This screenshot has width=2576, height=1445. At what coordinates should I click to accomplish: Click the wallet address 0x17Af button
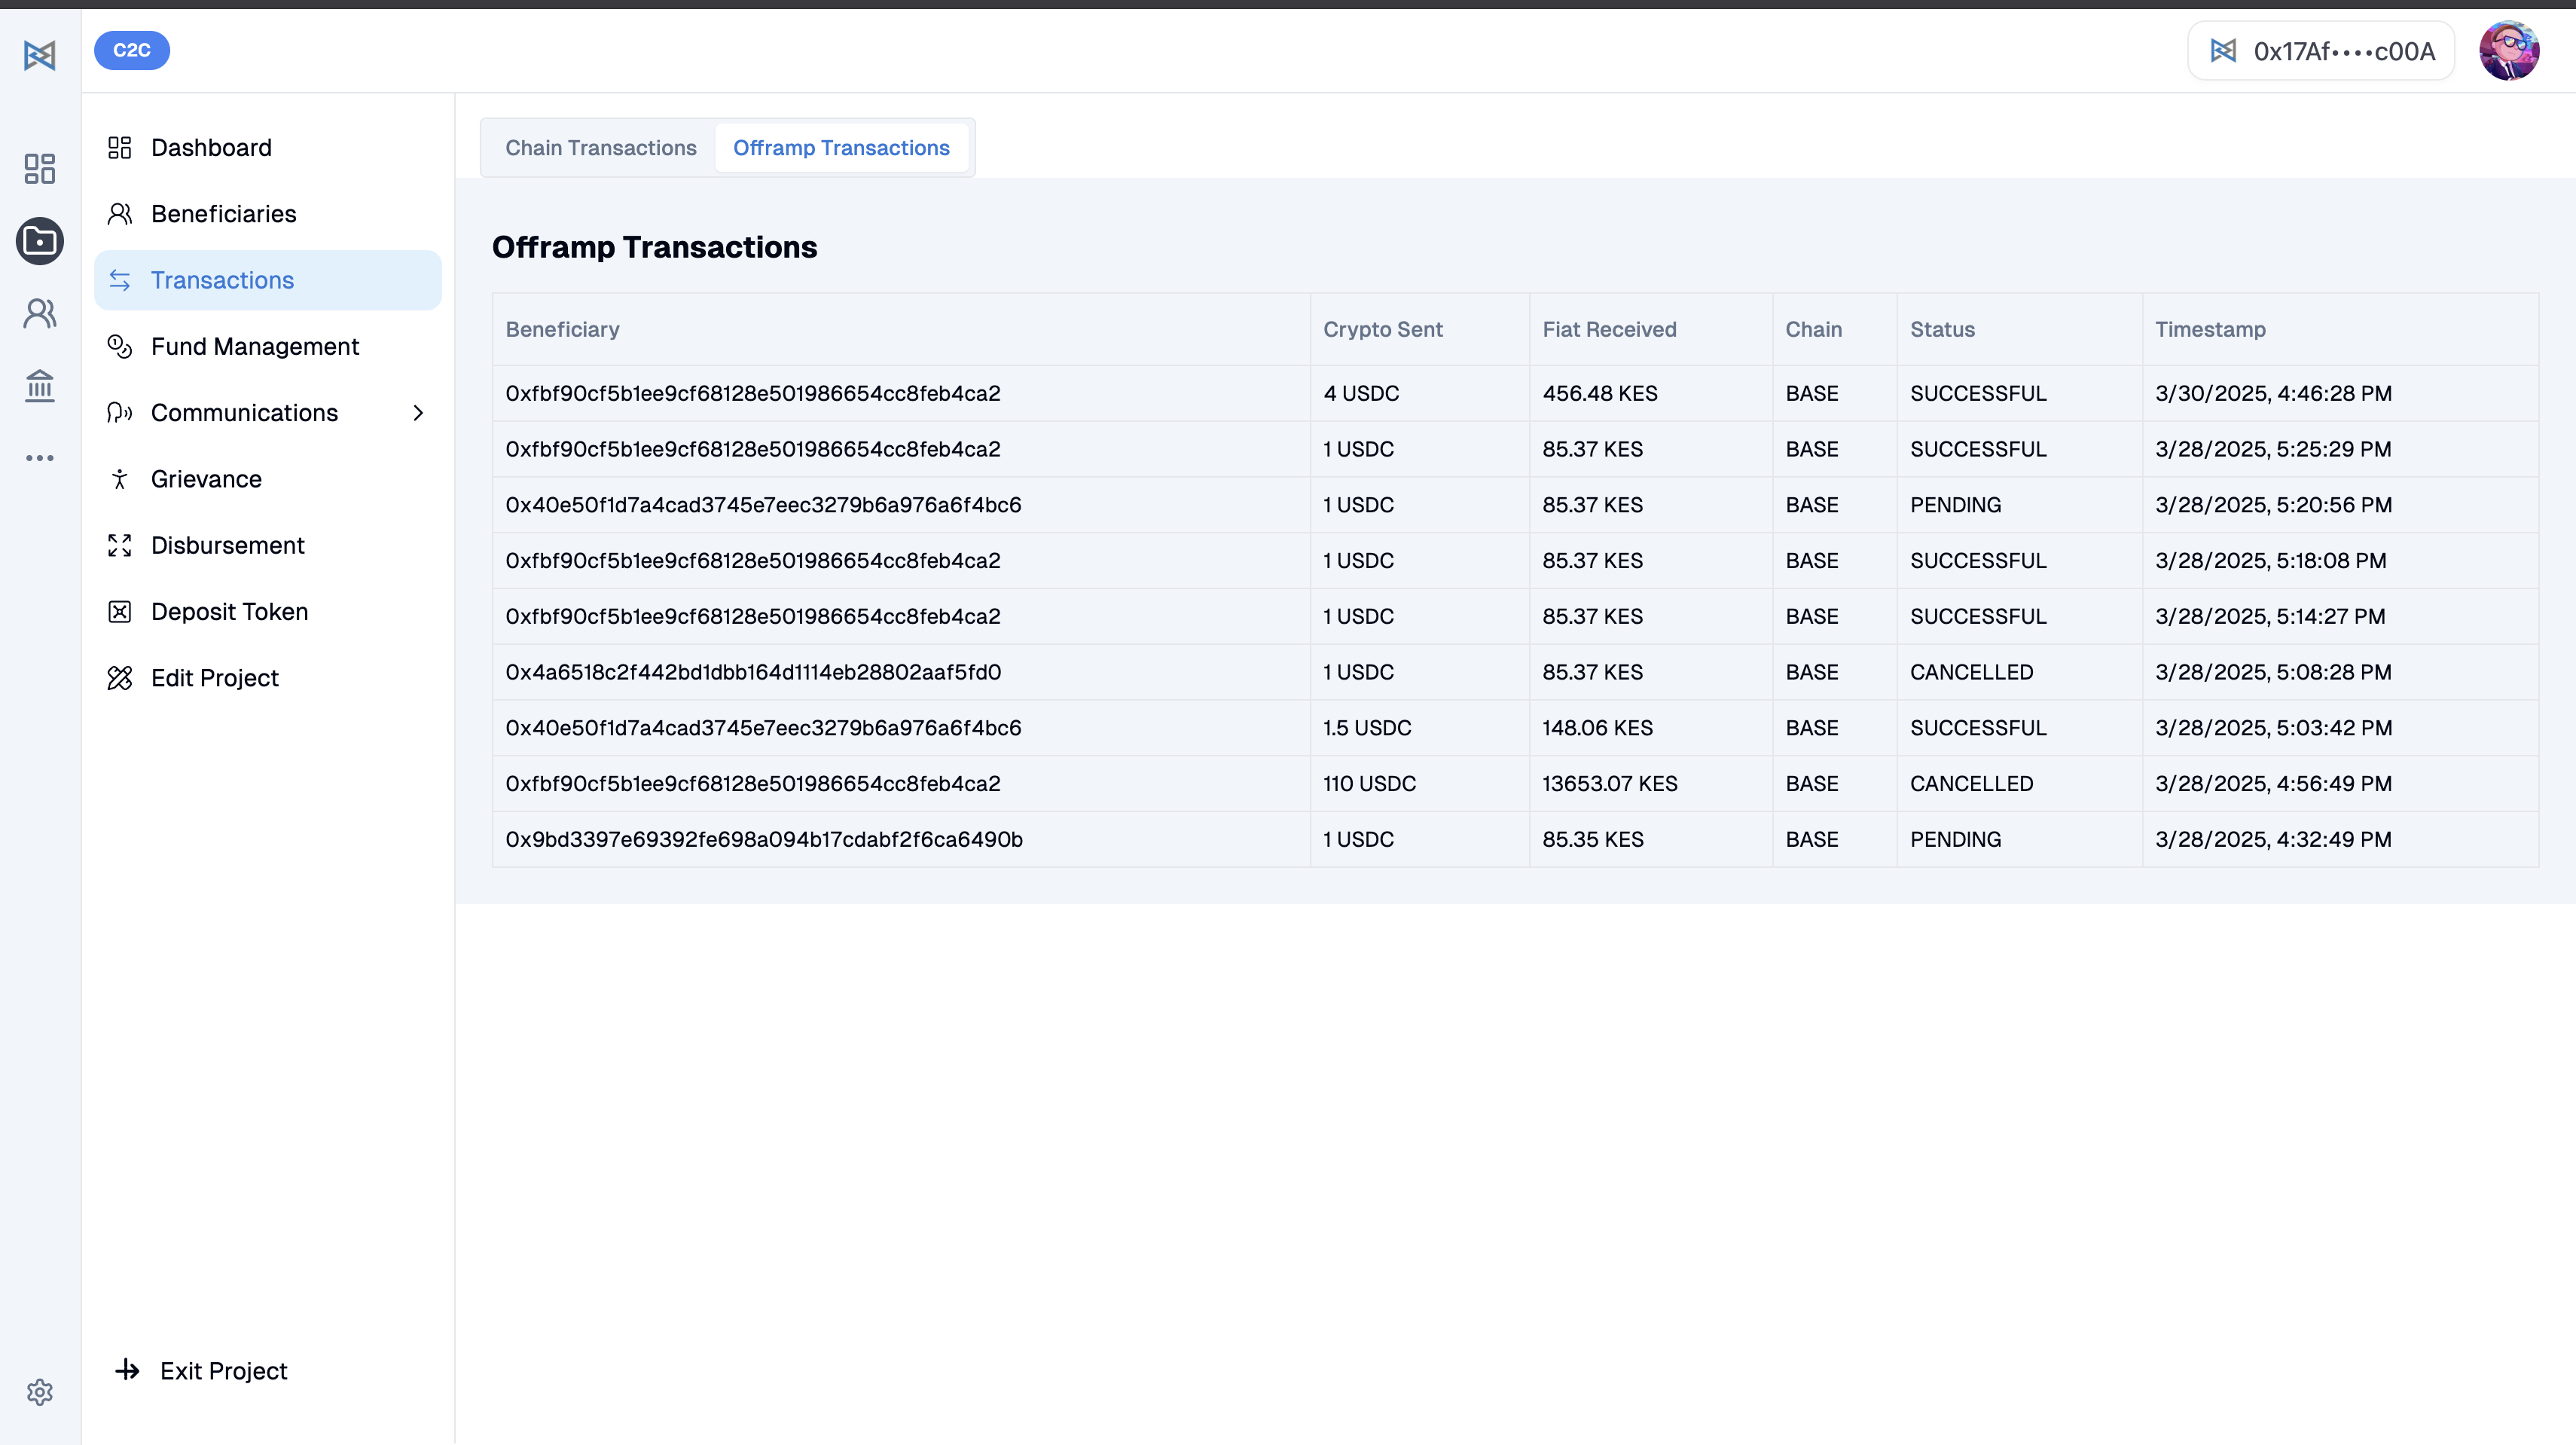point(2321,51)
